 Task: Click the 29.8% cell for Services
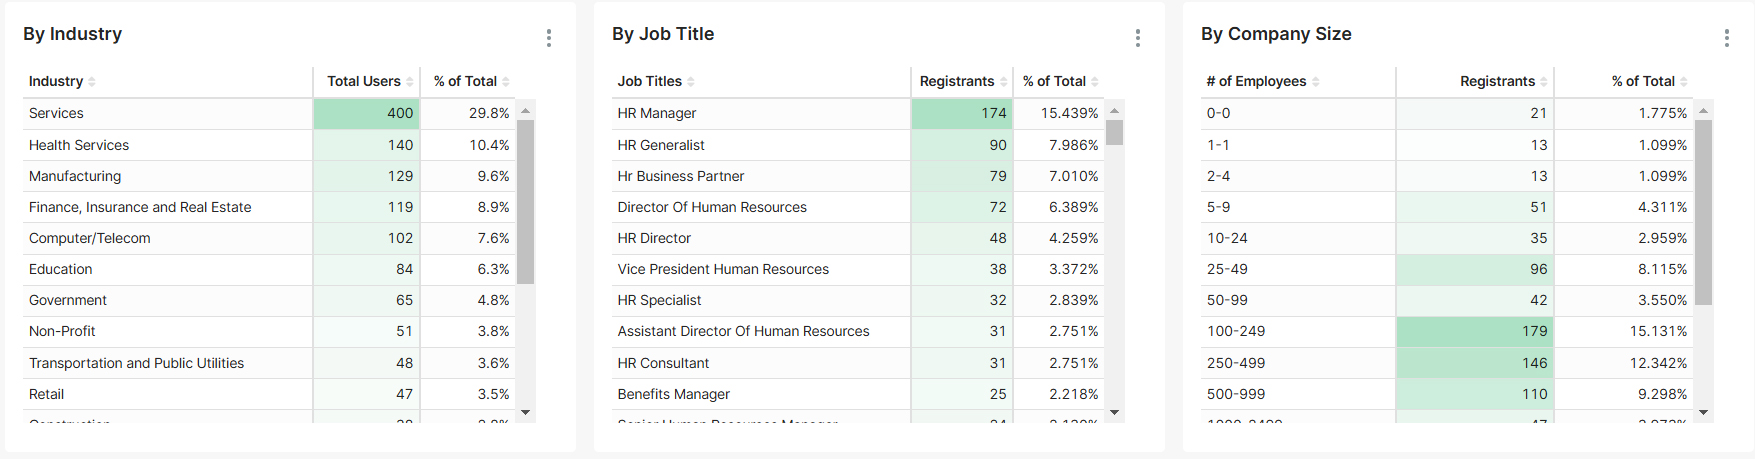tap(468, 114)
